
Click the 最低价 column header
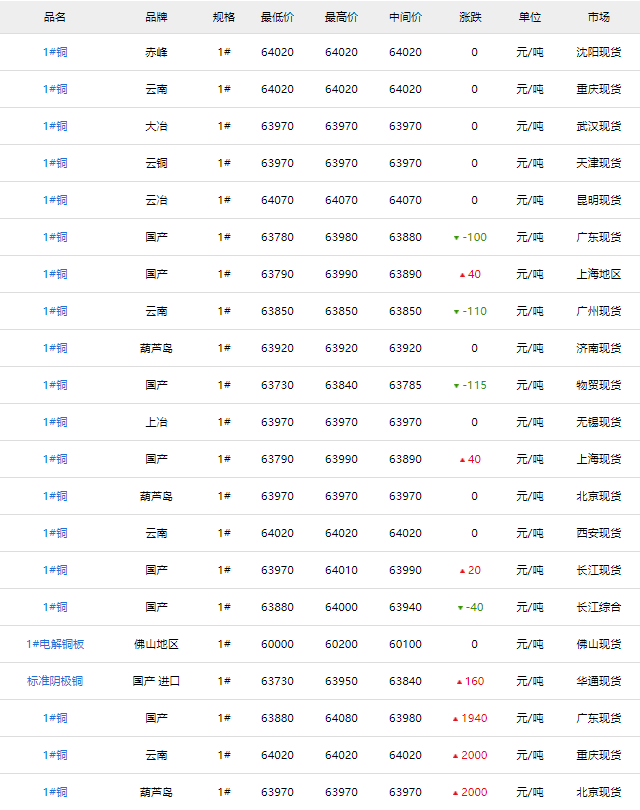(277, 17)
